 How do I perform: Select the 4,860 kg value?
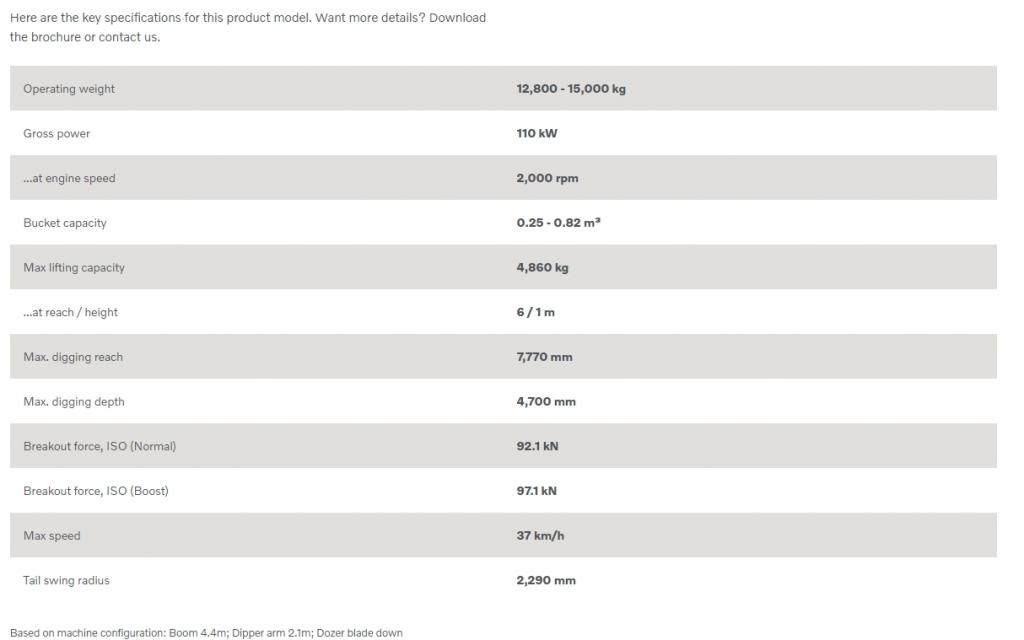[x=542, y=268]
